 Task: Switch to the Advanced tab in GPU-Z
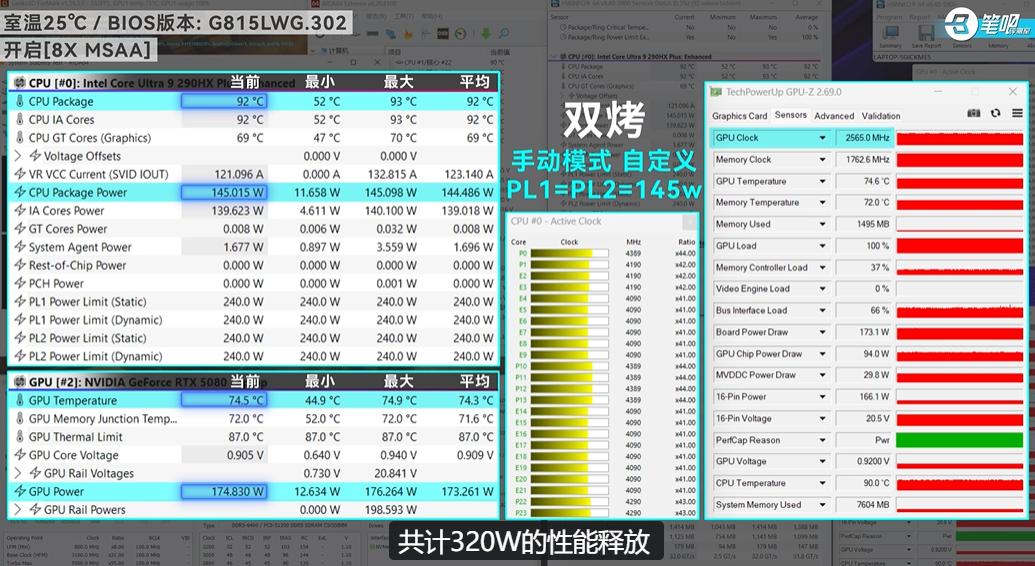click(834, 116)
